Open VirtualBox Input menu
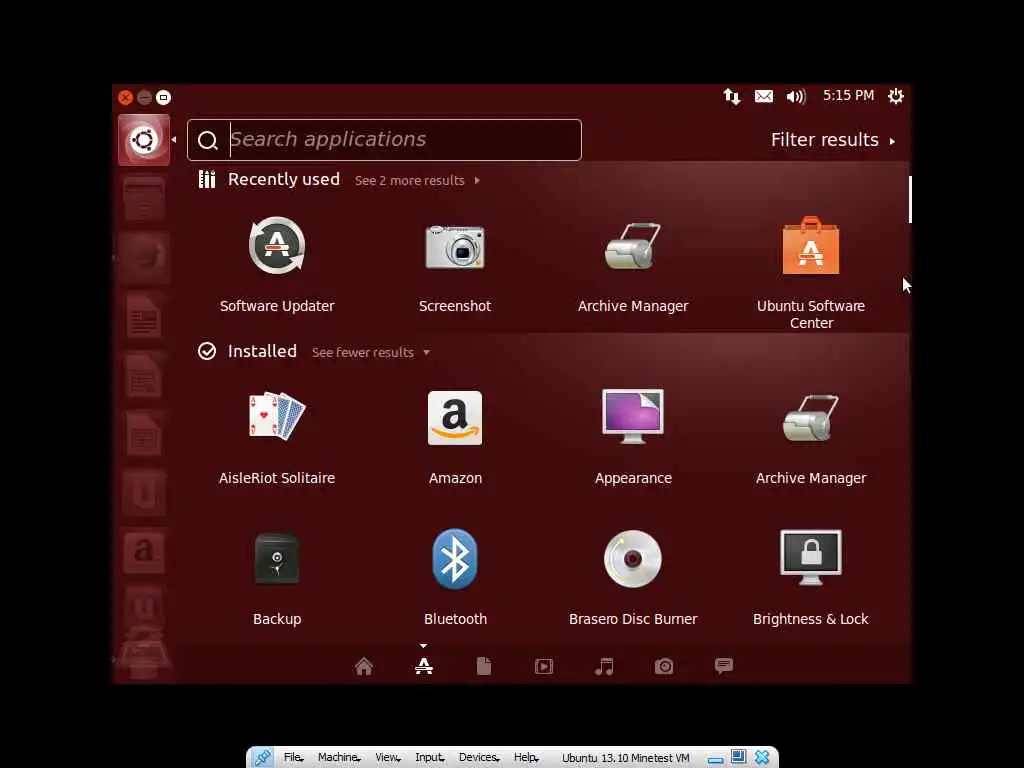The image size is (1024, 768). click(429, 757)
